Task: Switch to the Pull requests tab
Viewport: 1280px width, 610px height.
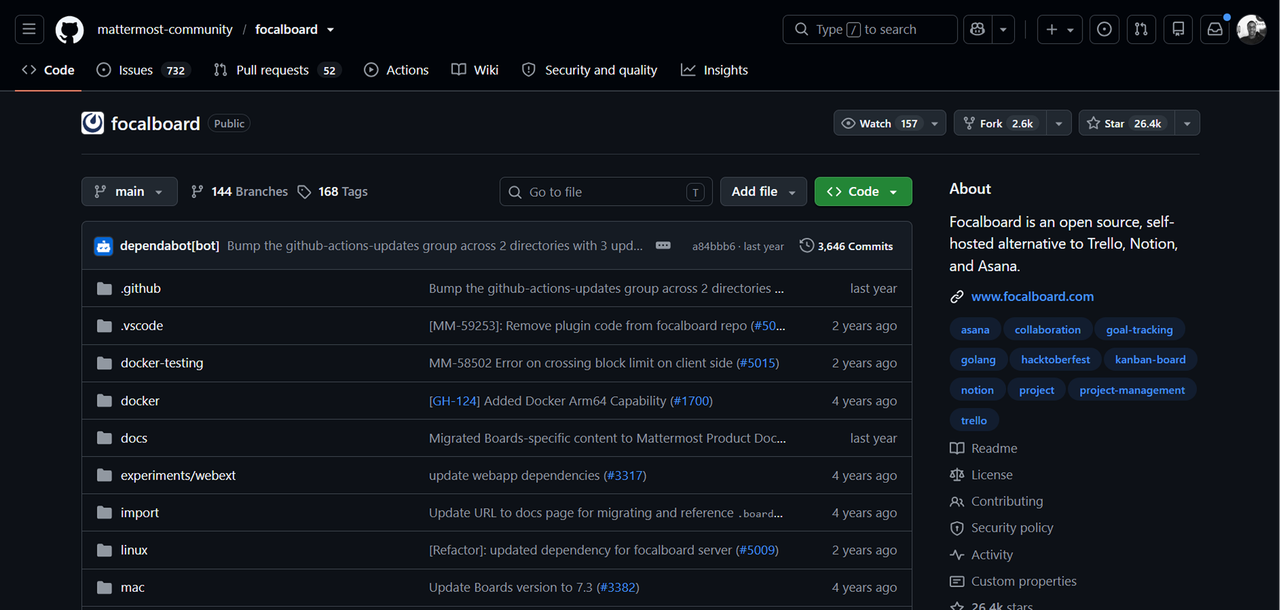Action: [x=277, y=70]
